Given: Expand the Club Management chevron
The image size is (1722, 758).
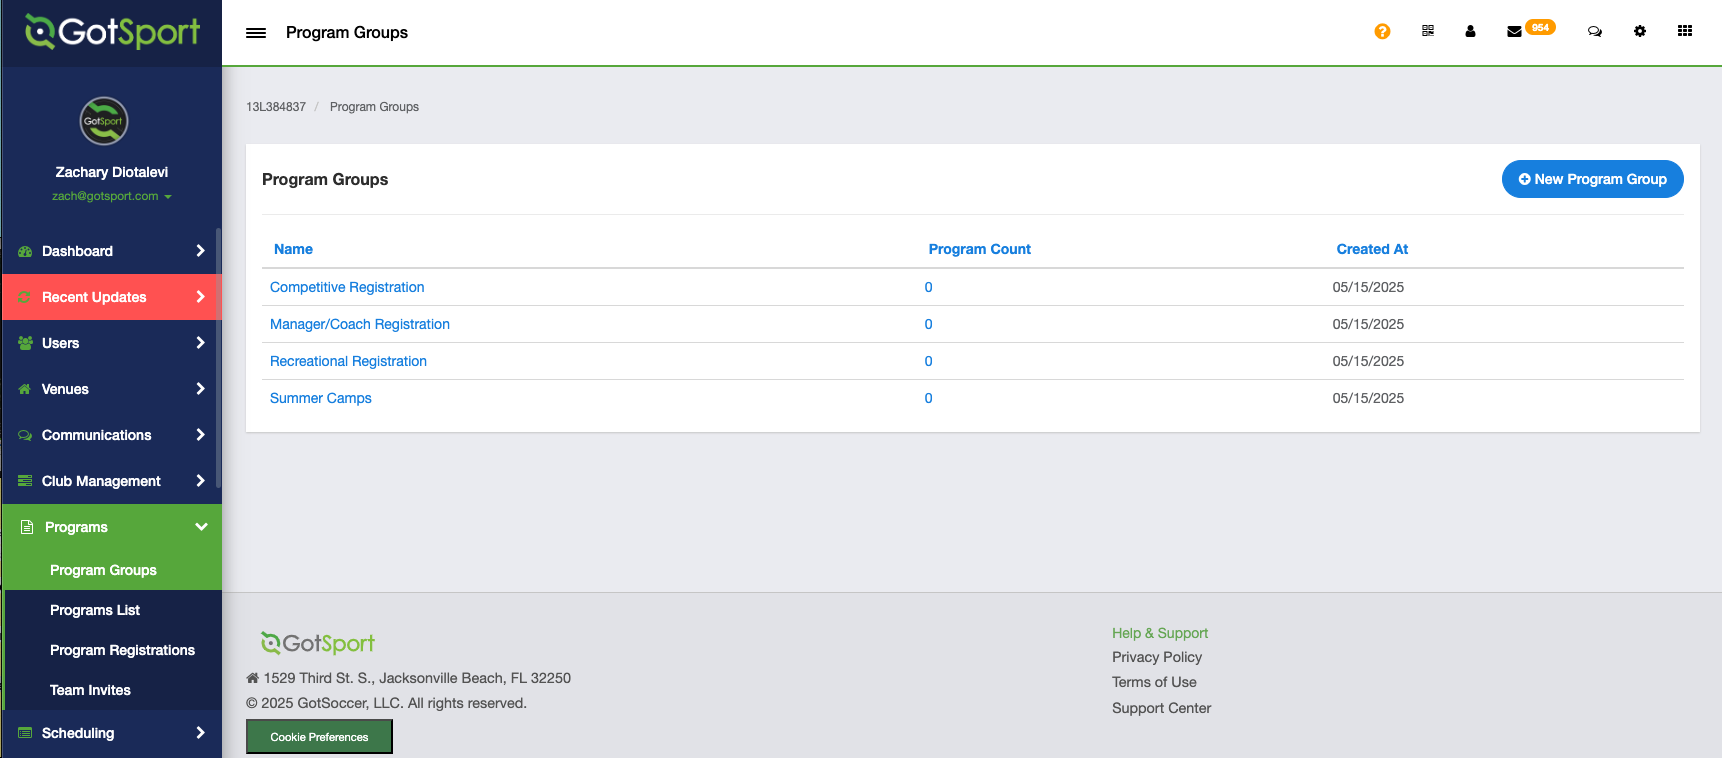Looking at the screenshot, I should tap(200, 481).
